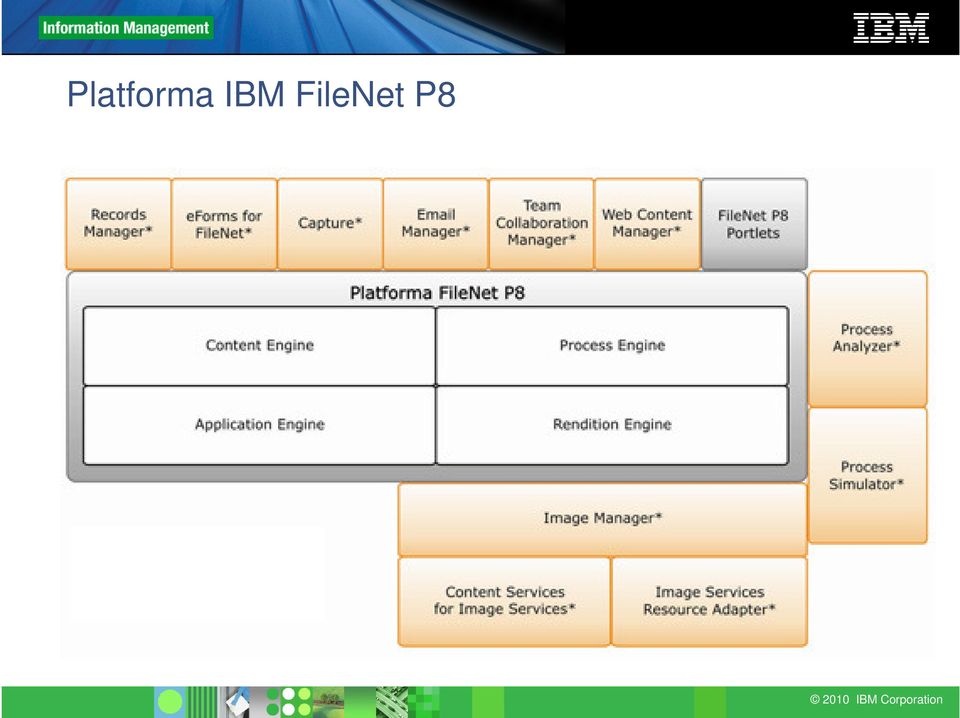Click the gray FileNet P8 Portlets box
Image resolution: width=960 pixels, height=718 pixels.
click(754, 223)
